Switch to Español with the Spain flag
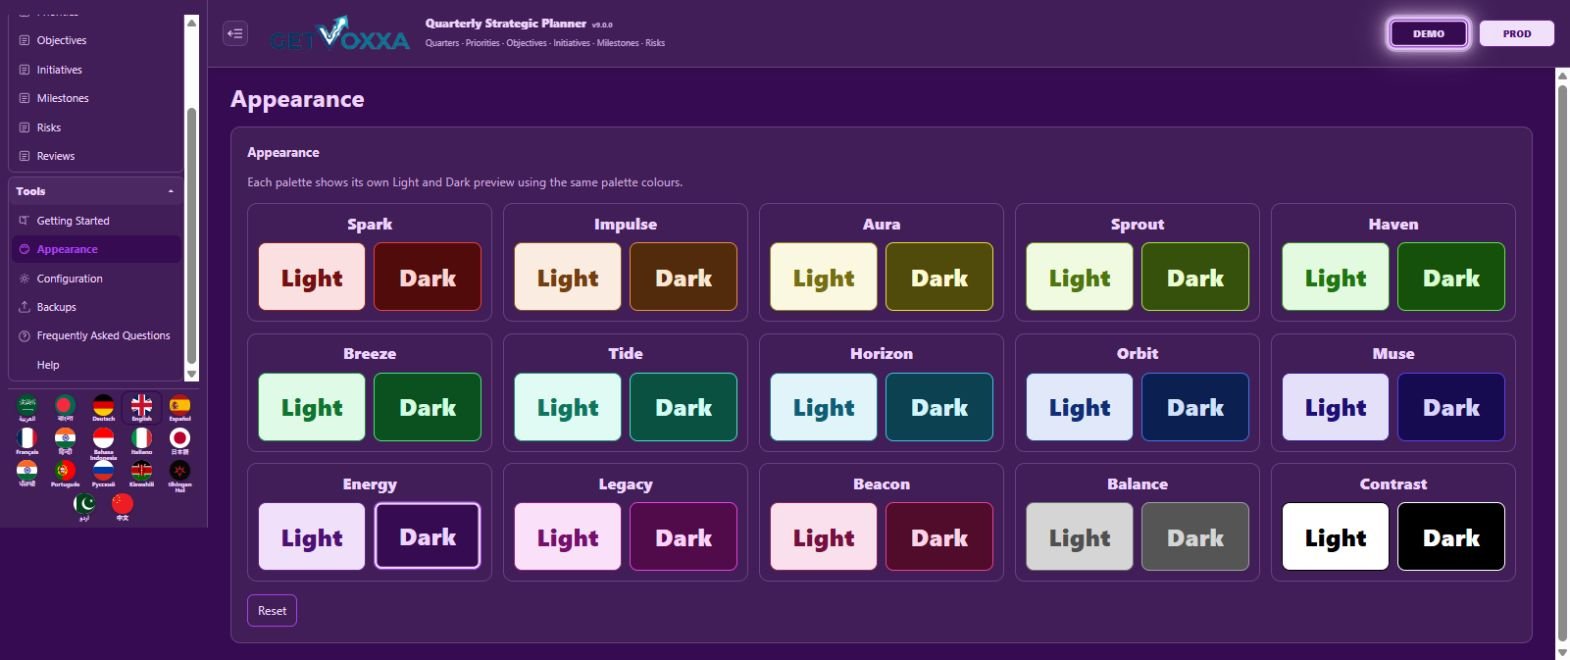1570x660 pixels. pos(180,407)
